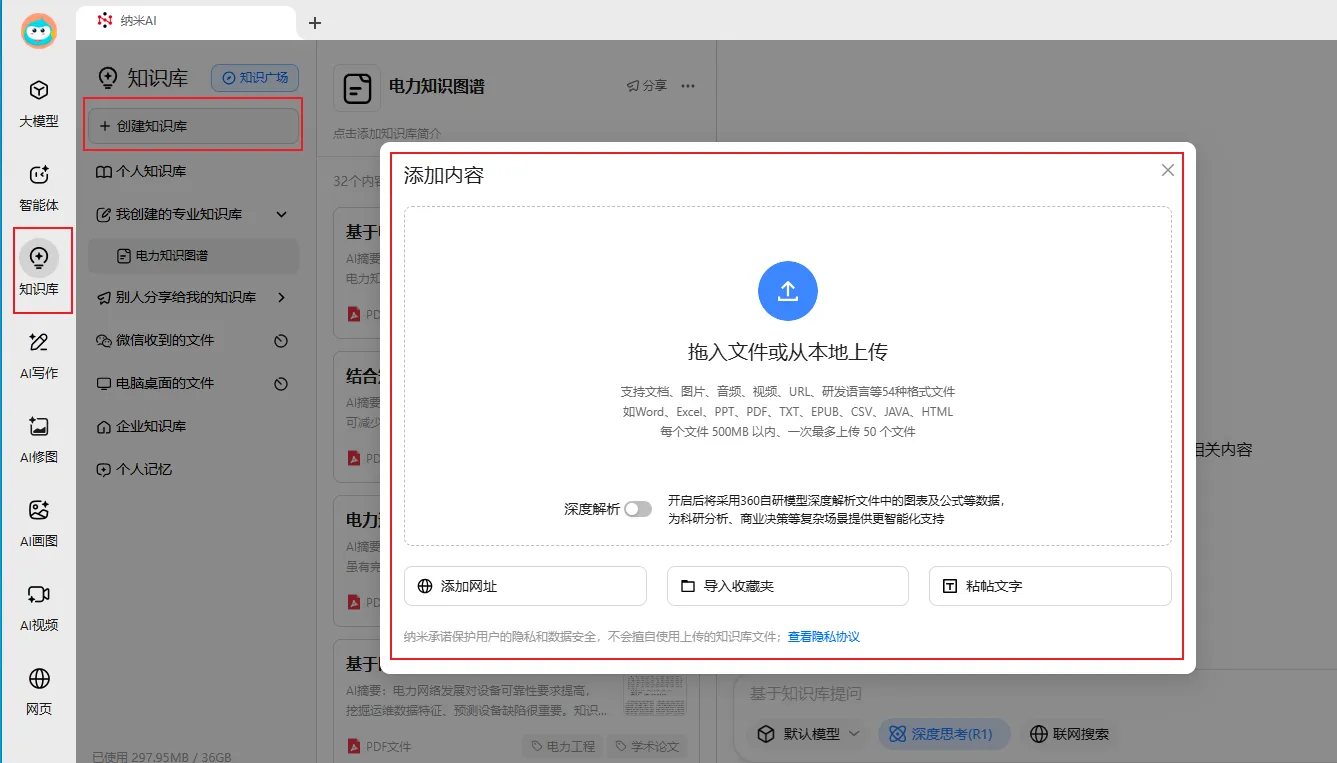Screen dimensions: 1337x763
Task: Click the 电力知识图谱 document icon
Action: (x=357, y=88)
